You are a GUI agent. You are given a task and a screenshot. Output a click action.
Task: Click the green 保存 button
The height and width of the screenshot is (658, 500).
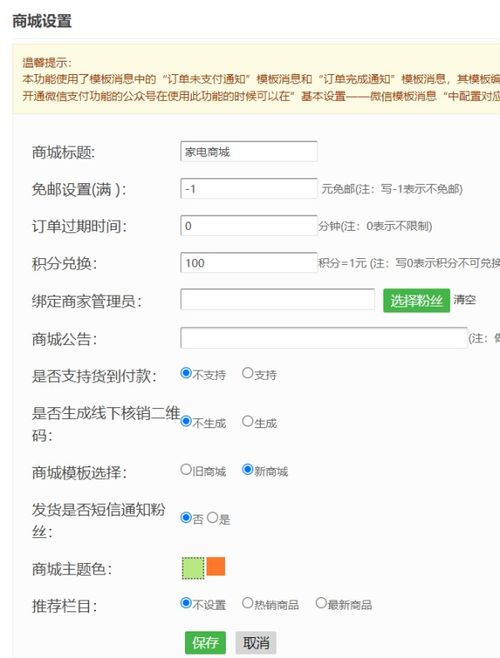205,642
